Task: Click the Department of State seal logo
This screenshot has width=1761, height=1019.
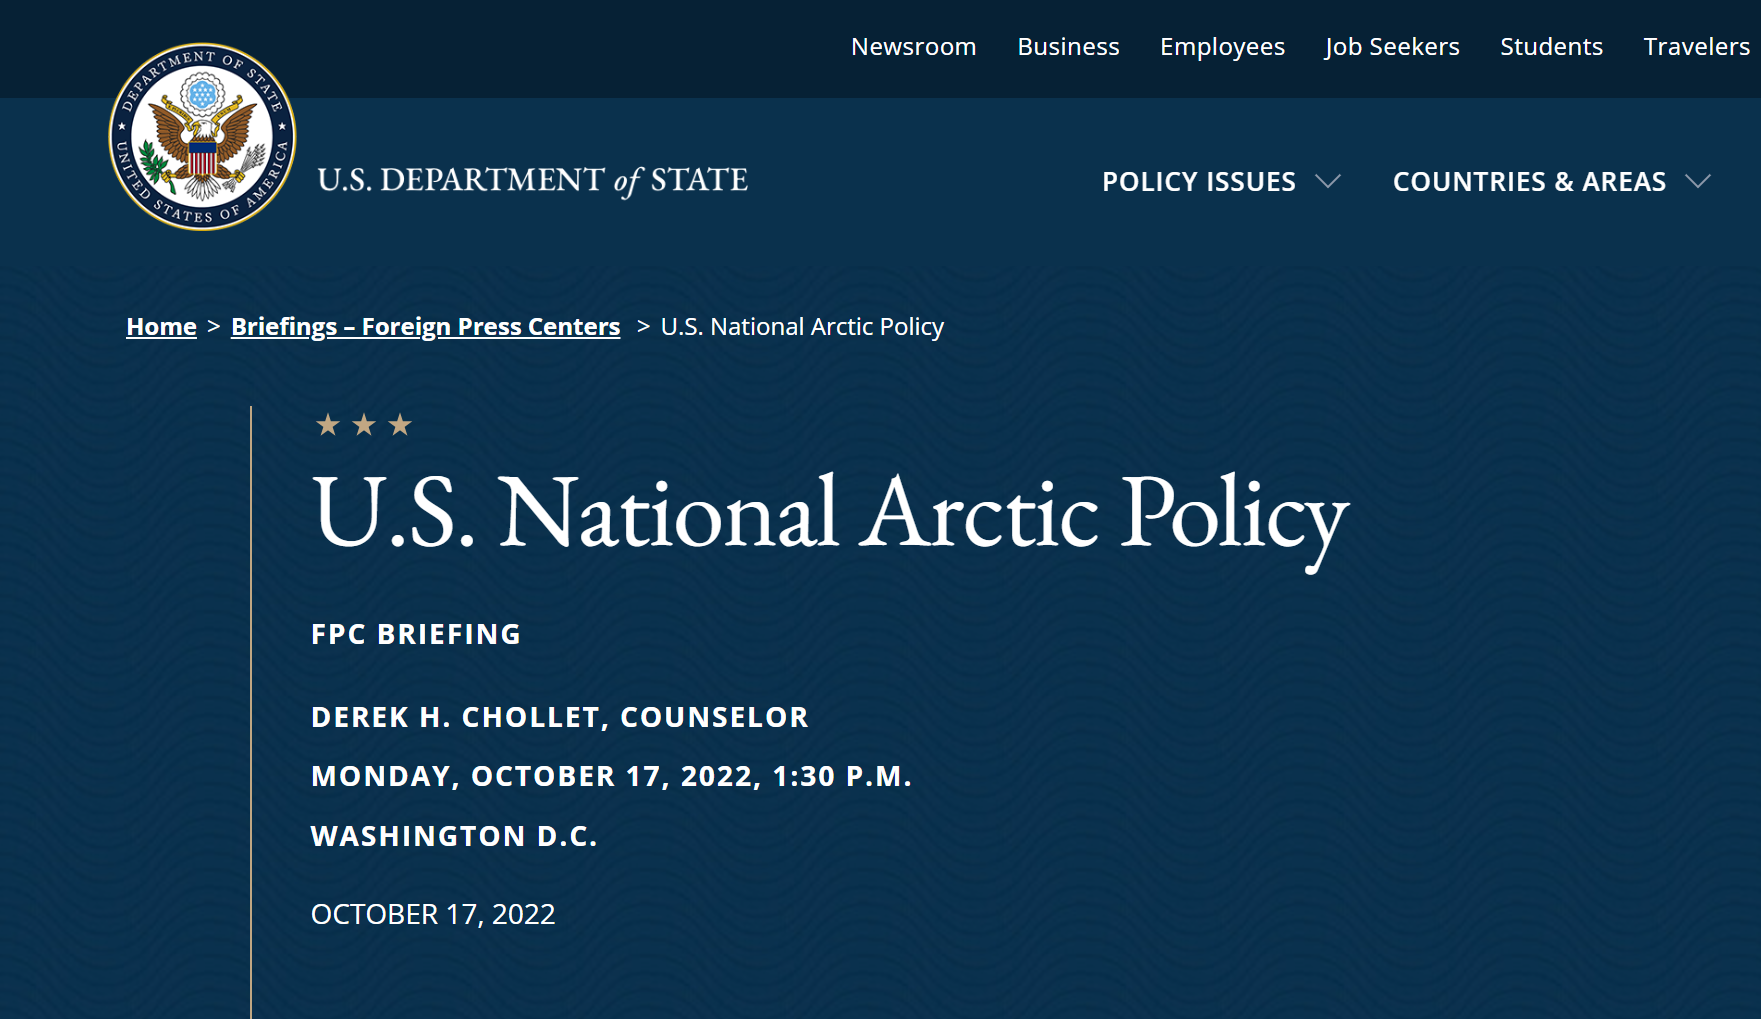Action: click(203, 137)
